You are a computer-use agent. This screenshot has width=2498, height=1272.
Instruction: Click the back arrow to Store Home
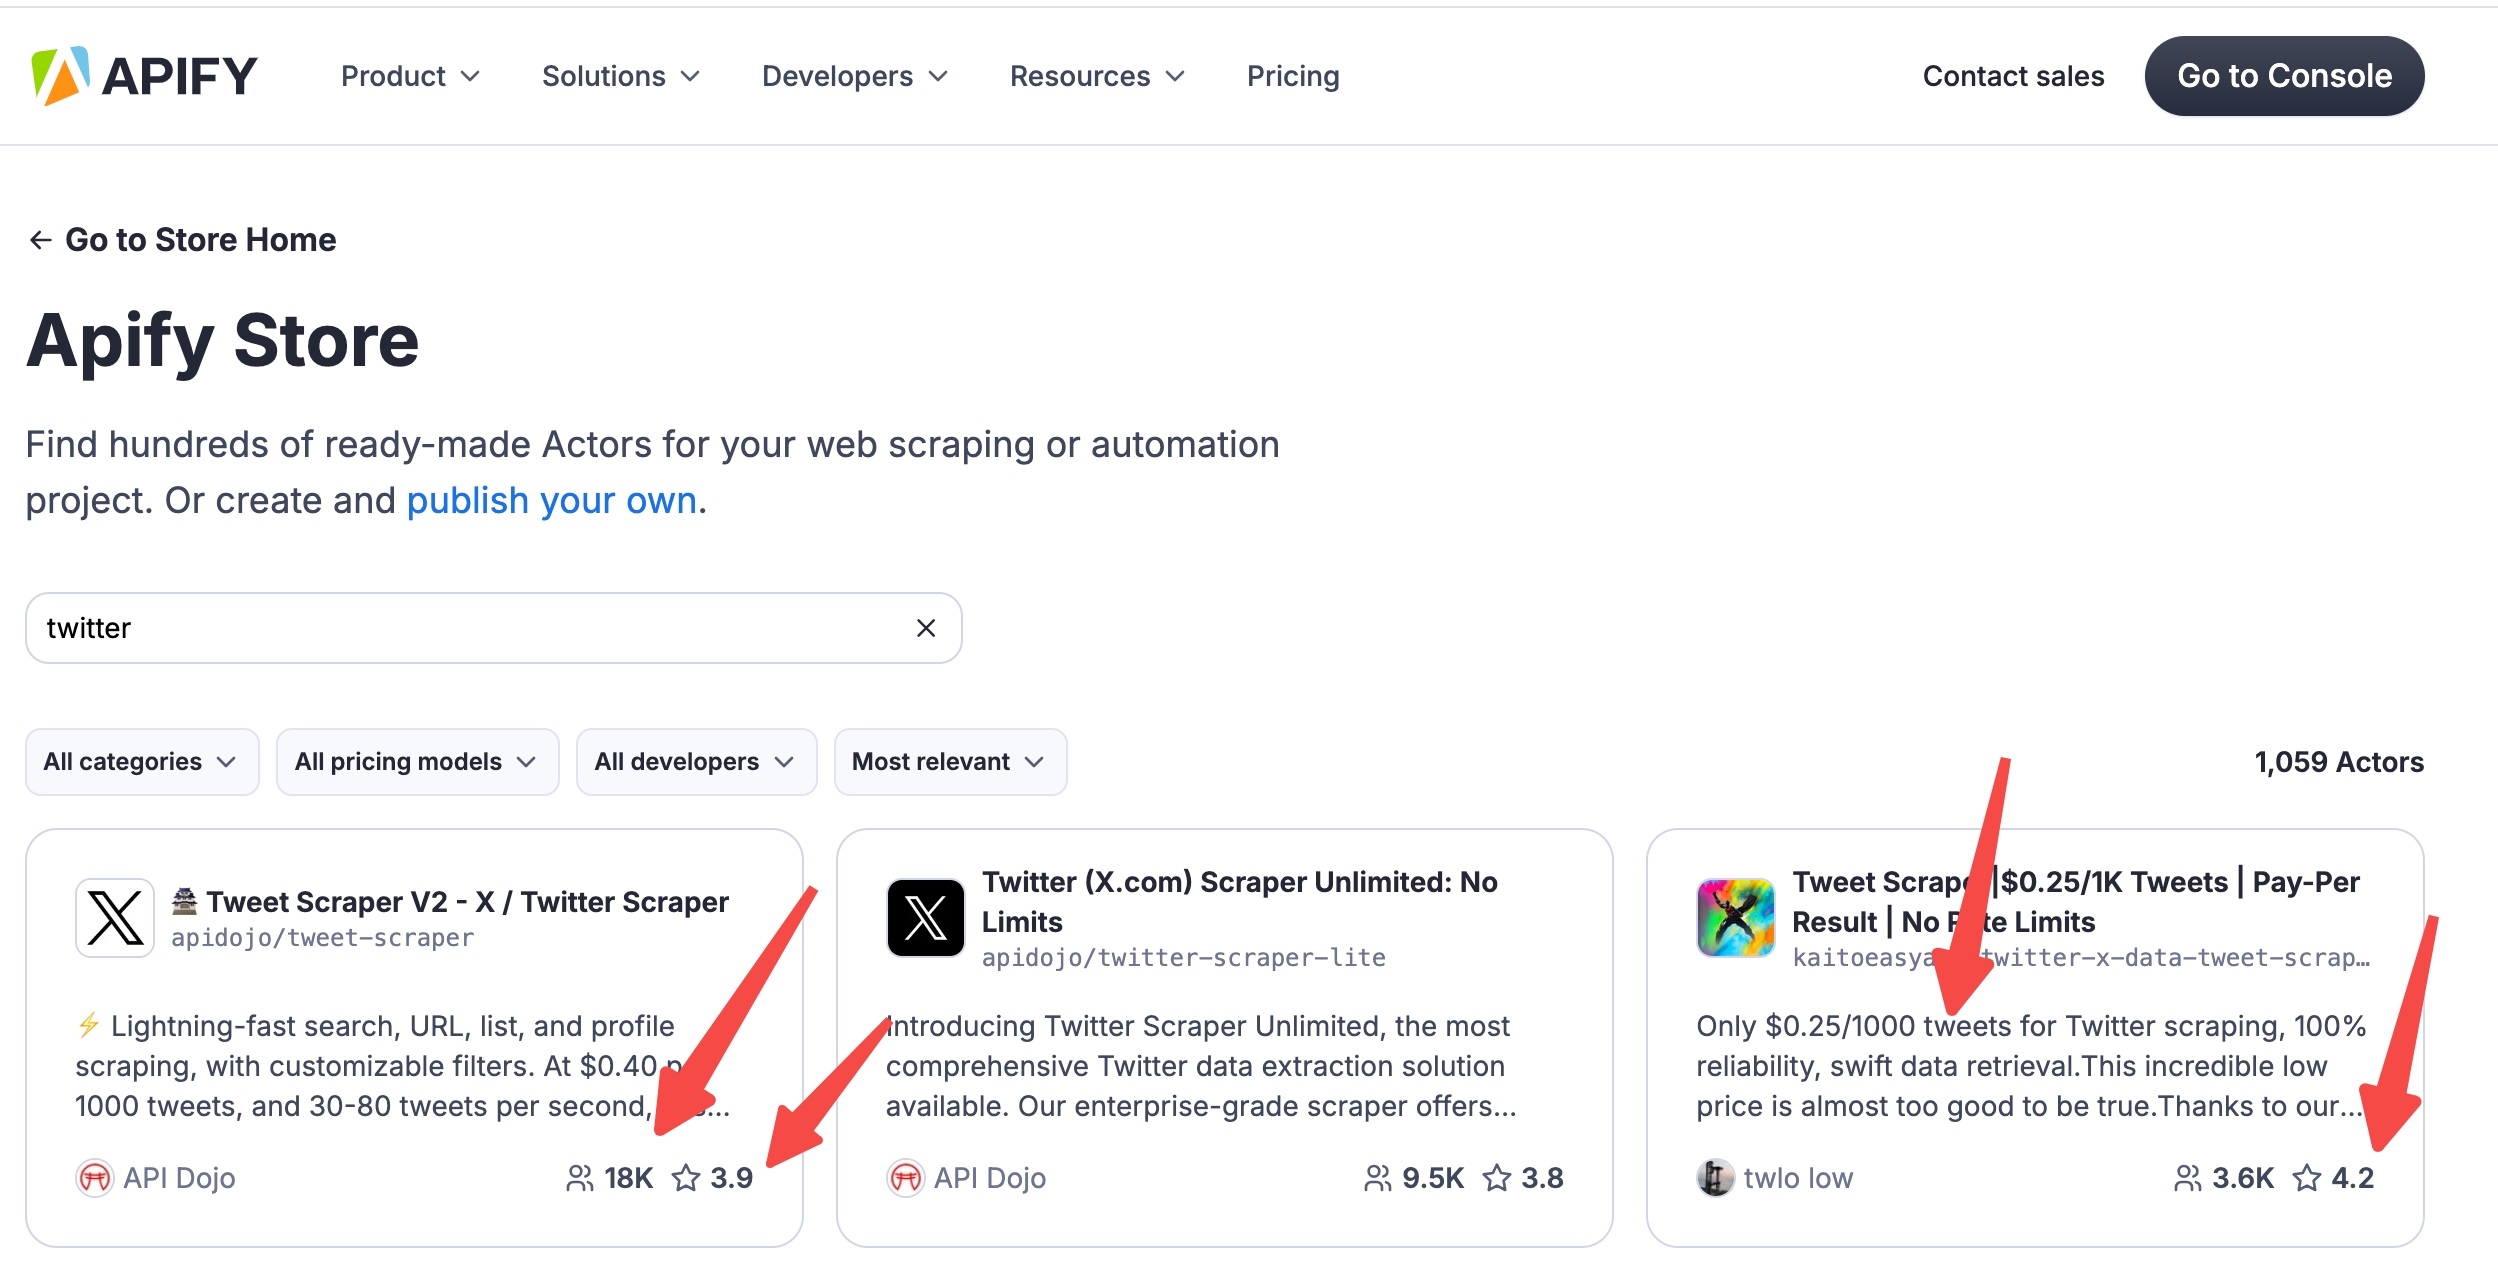pos(41,240)
